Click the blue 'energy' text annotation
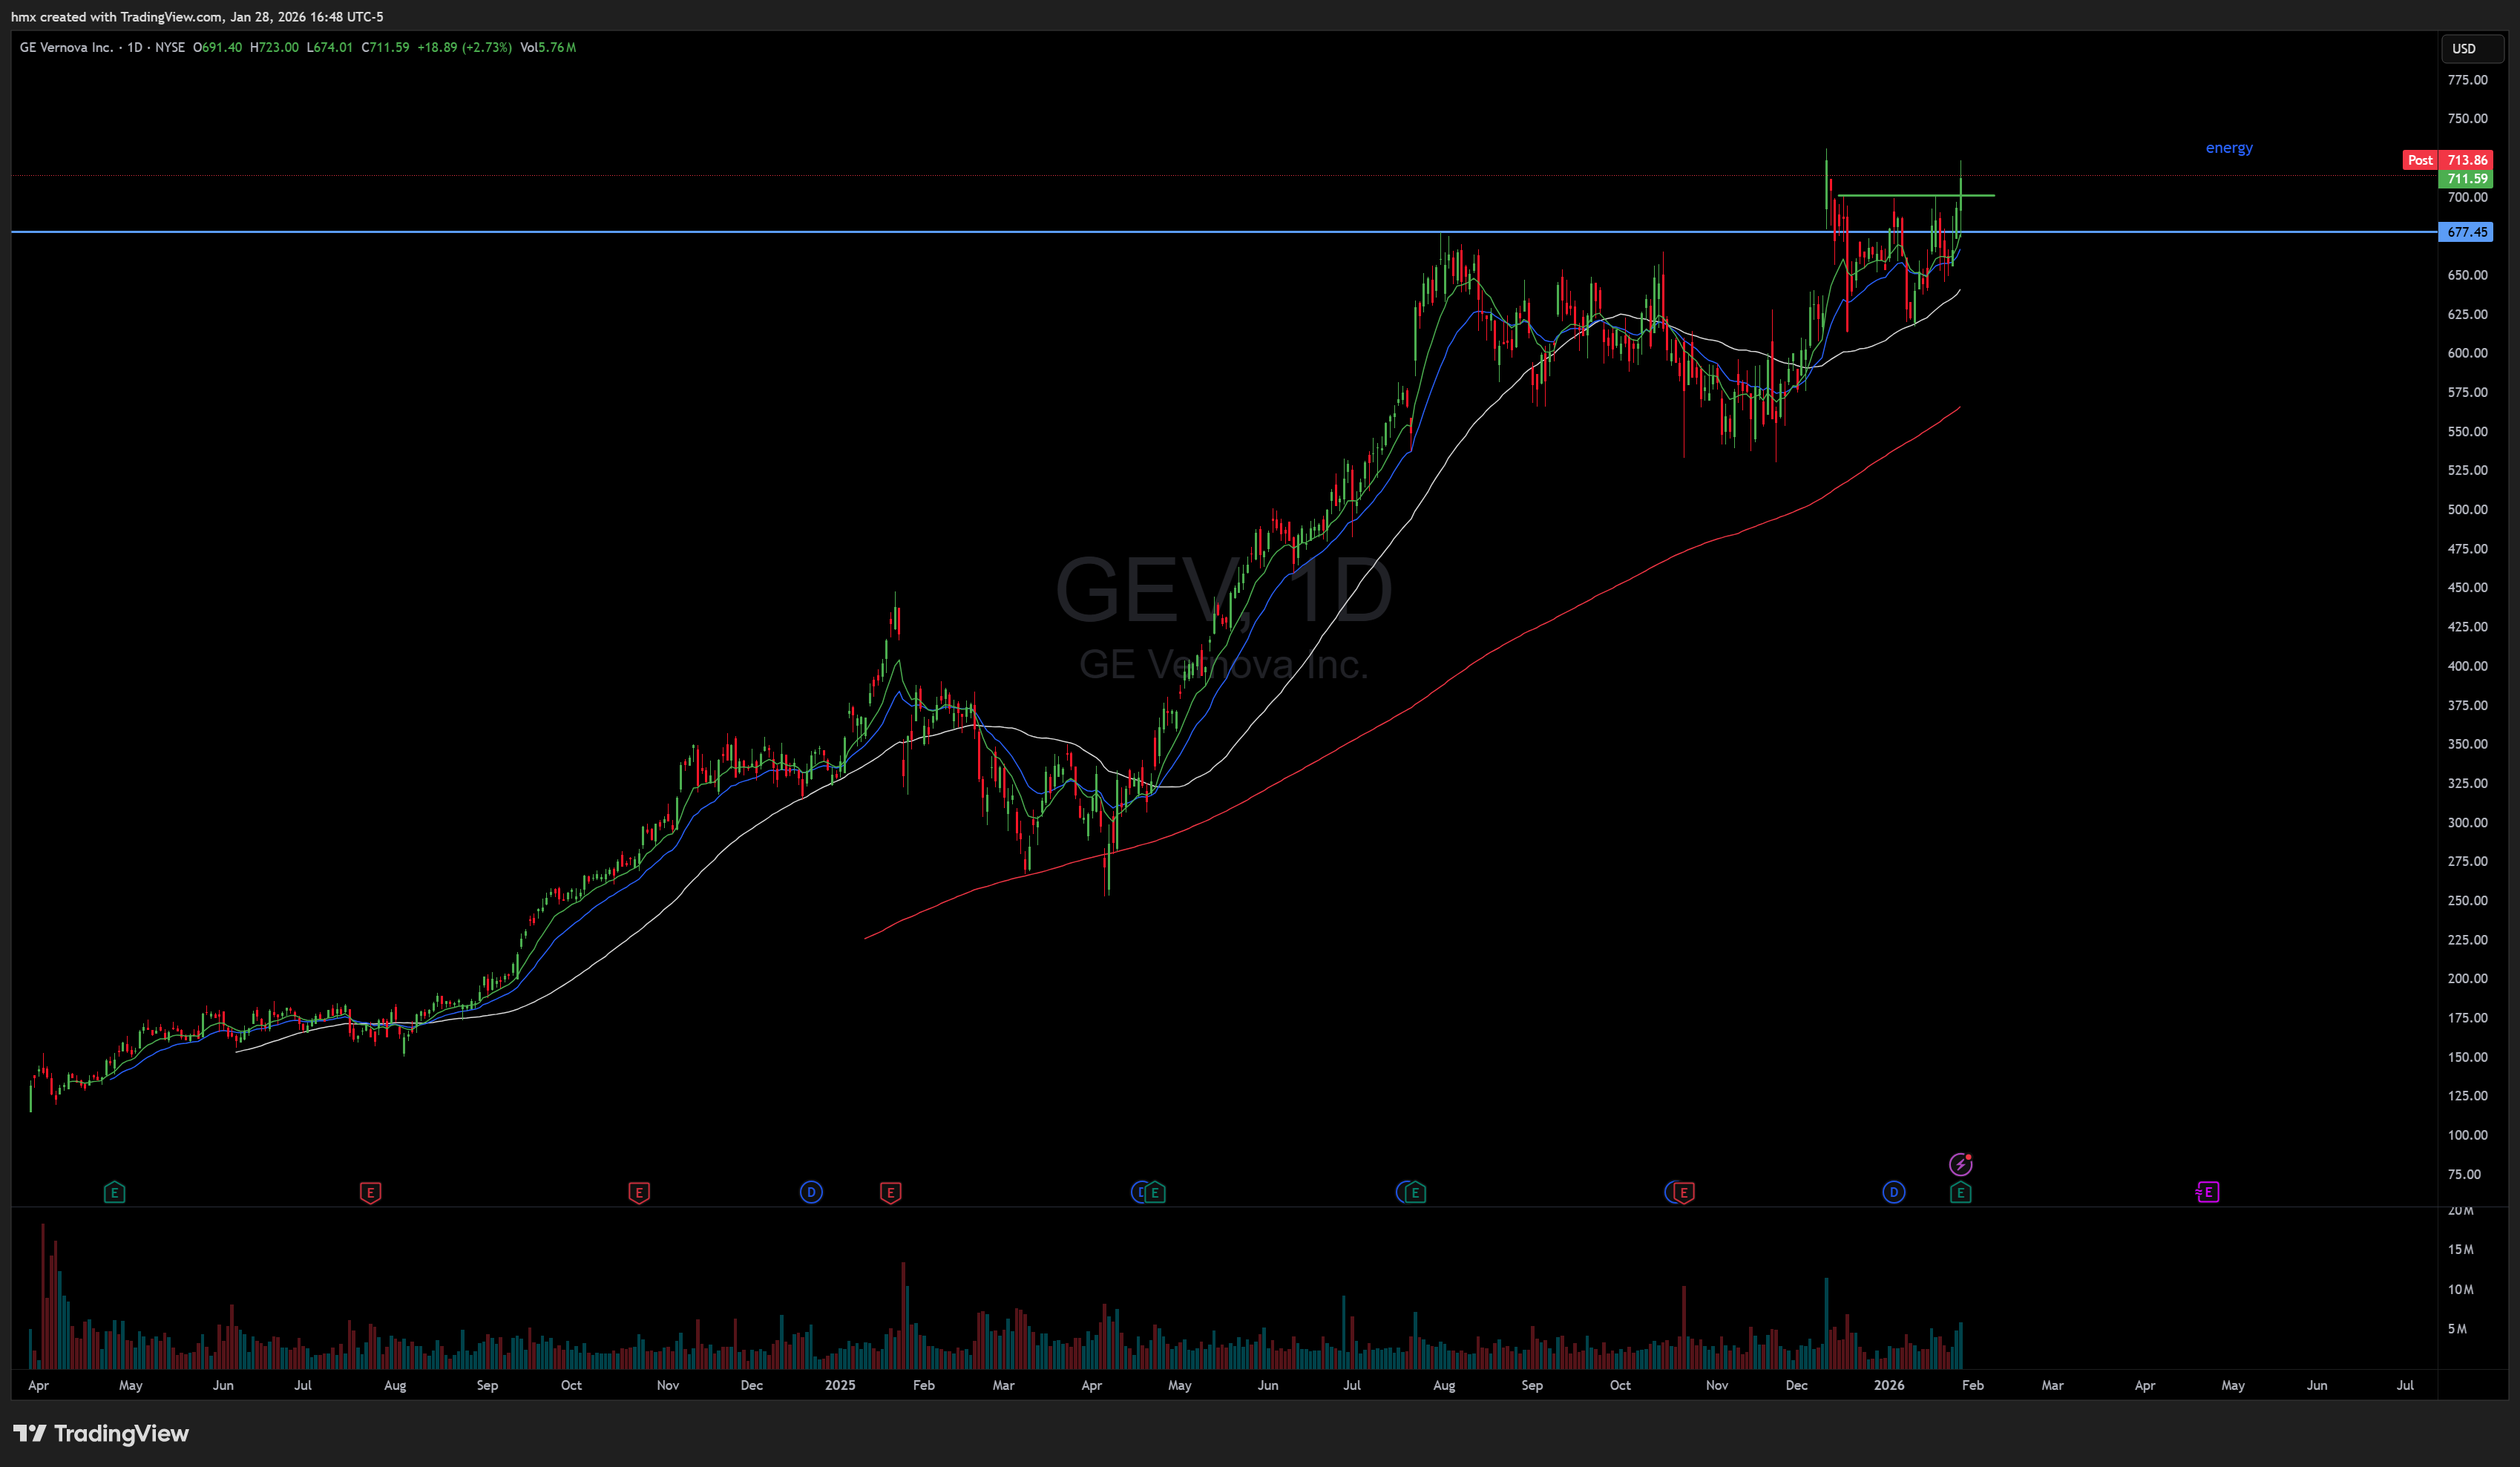The image size is (2520, 1467). click(x=2229, y=148)
